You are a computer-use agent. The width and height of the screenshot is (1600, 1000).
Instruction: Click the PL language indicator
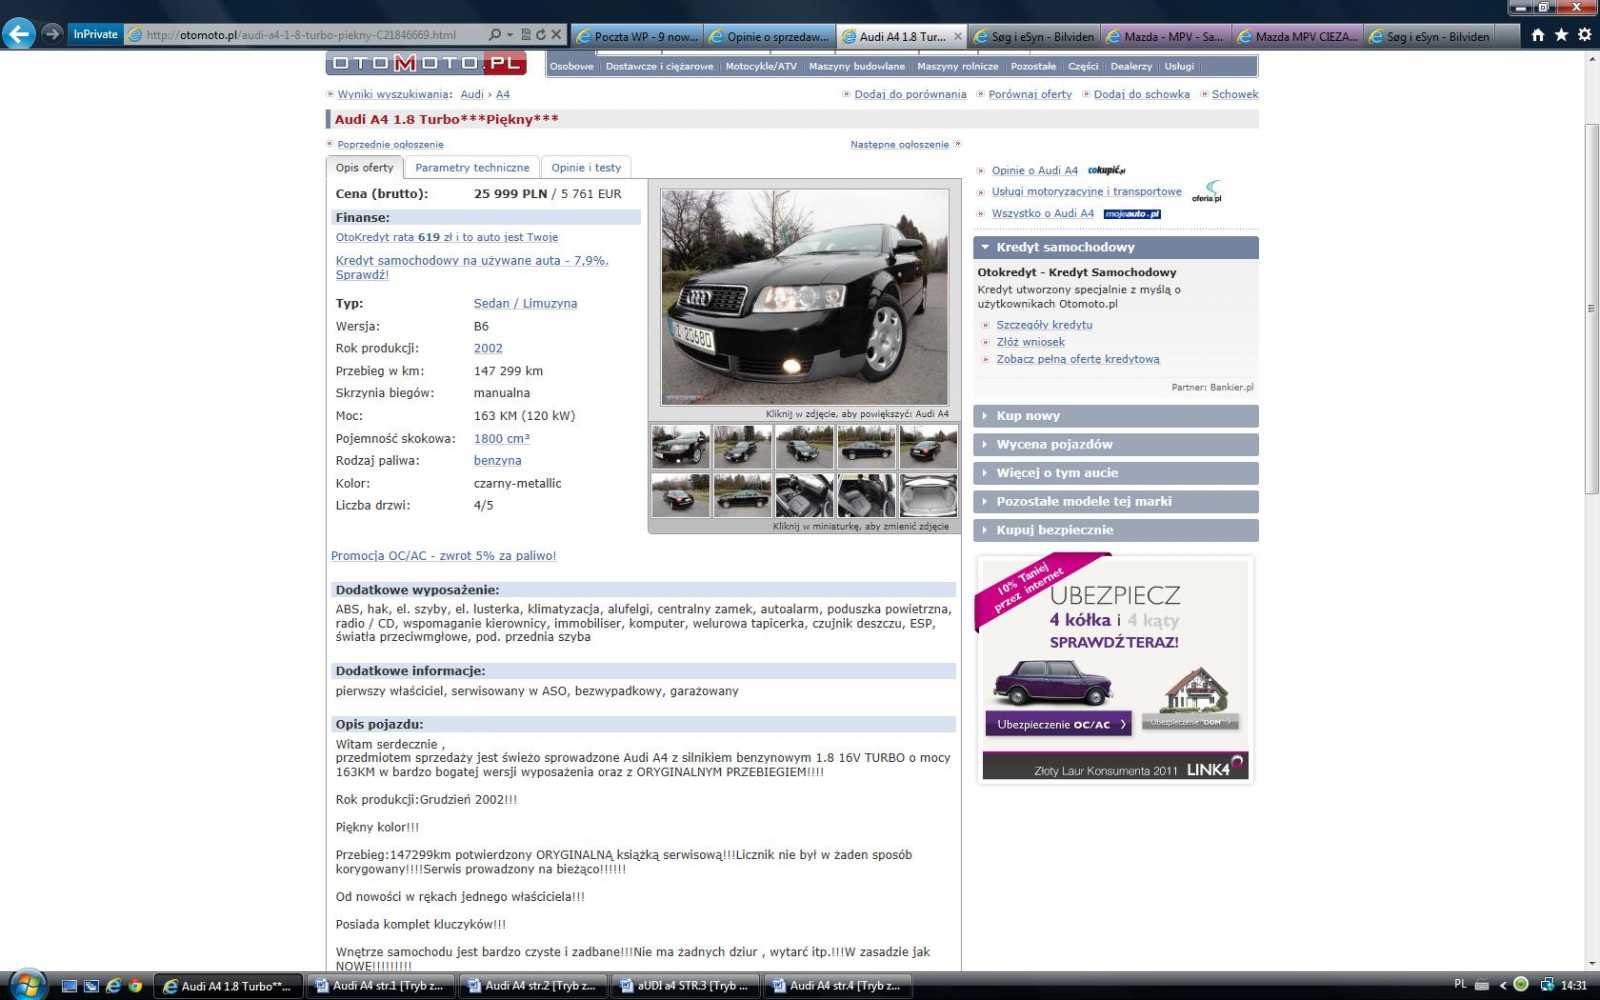click(x=1460, y=985)
